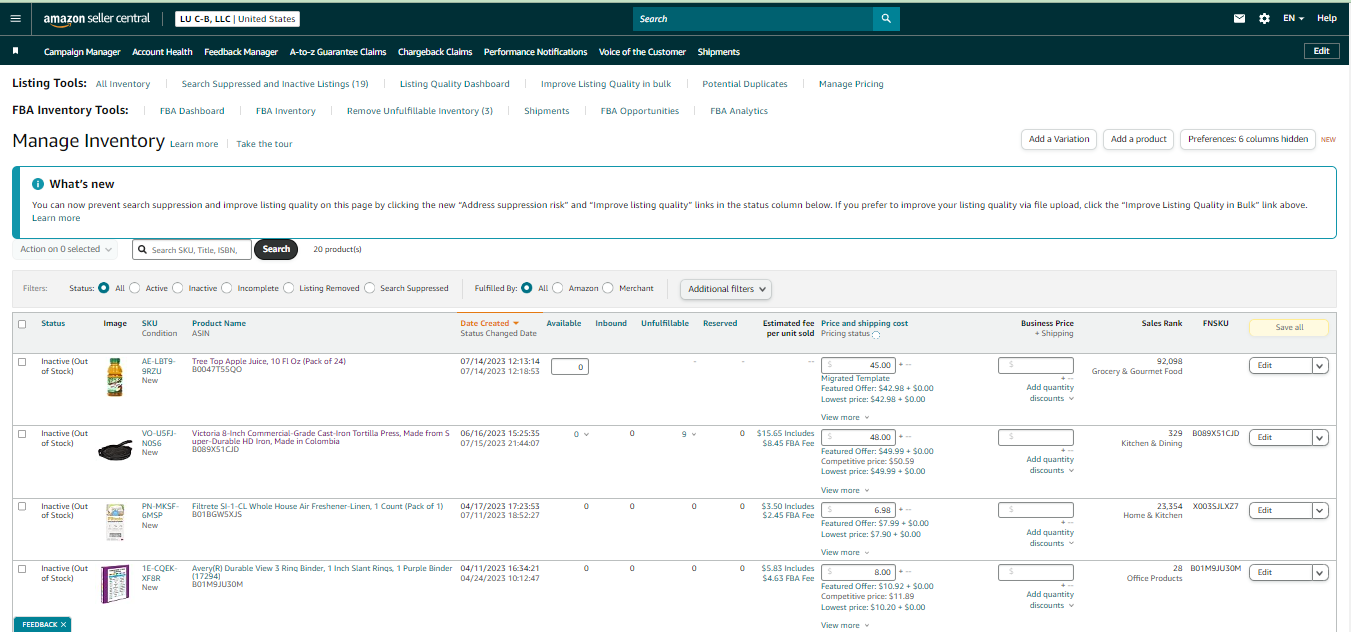Sort by Date Created column
Viewport: 1351px width, 632px height.
click(x=490, y=323)
